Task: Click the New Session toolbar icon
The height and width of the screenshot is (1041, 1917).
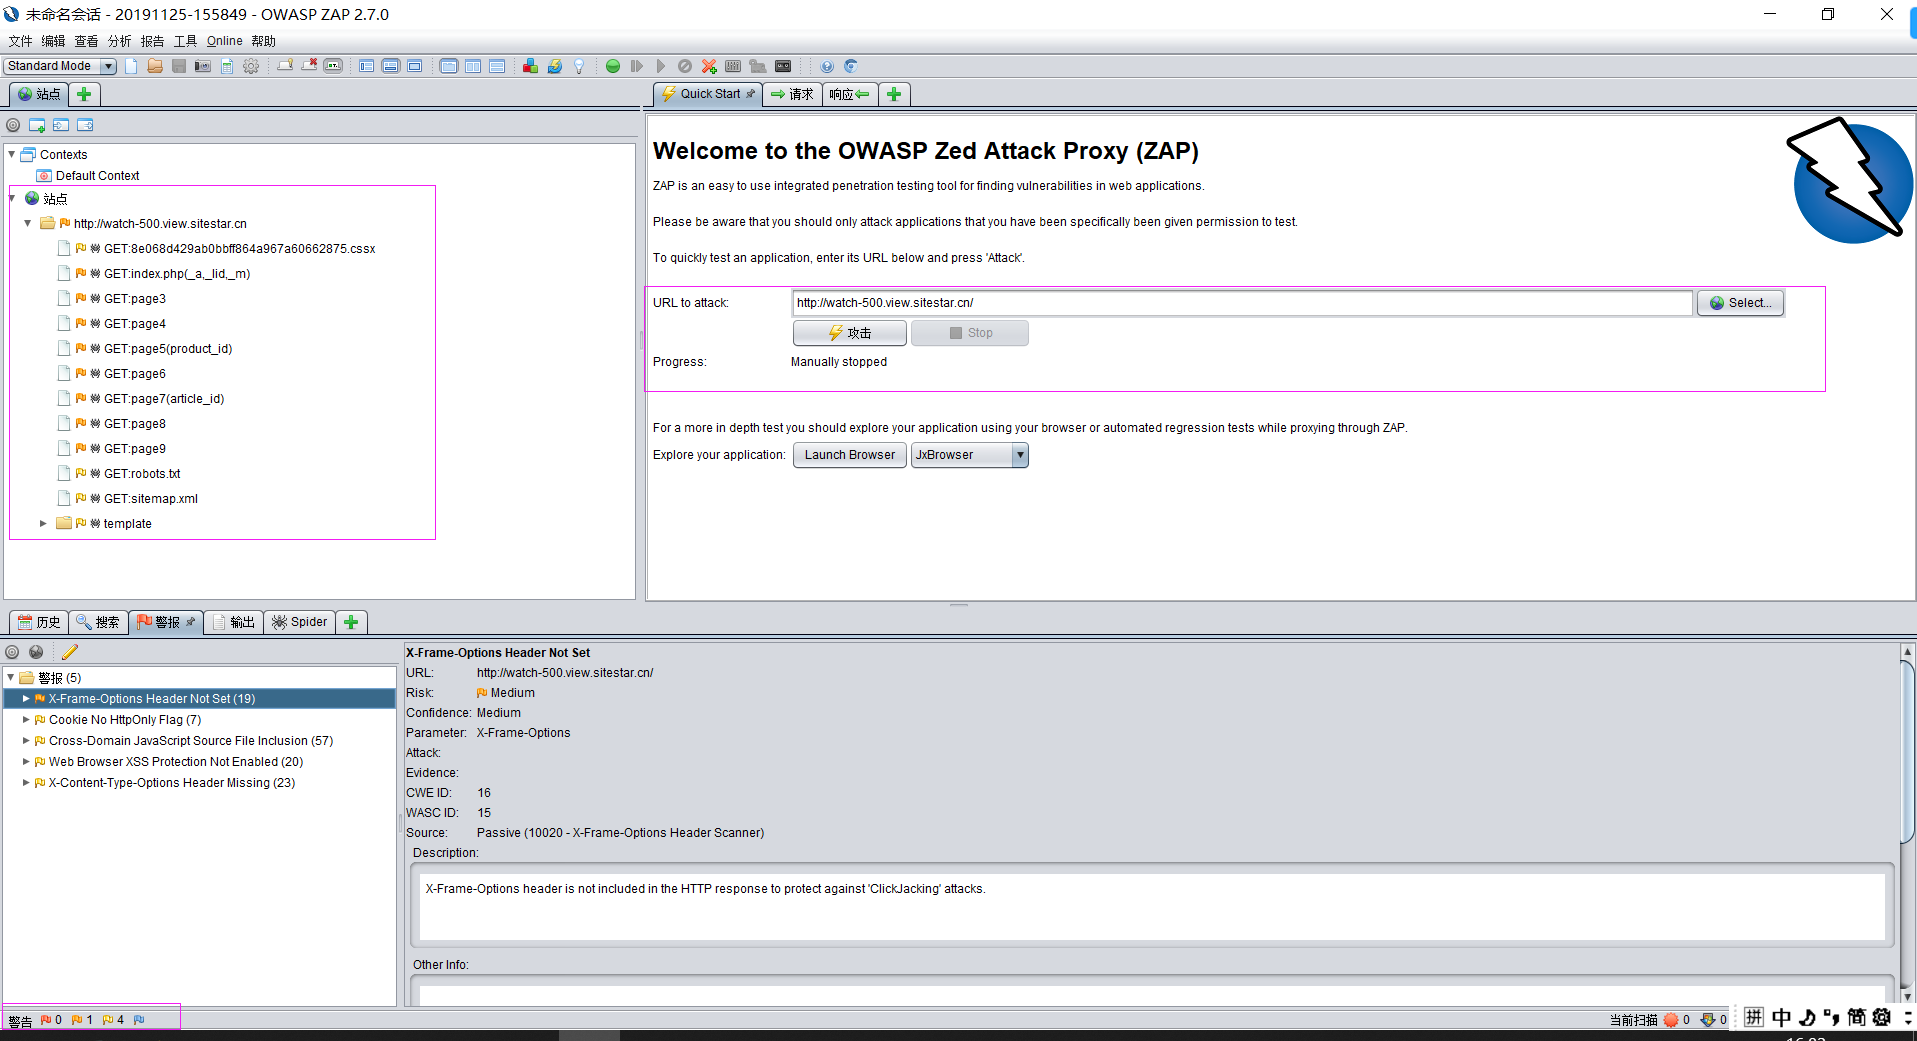Action: [x=131, y=66]
